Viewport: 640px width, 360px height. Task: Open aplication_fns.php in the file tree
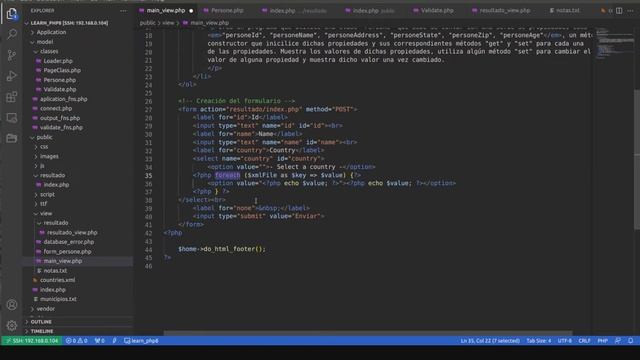tap(63, 99)
